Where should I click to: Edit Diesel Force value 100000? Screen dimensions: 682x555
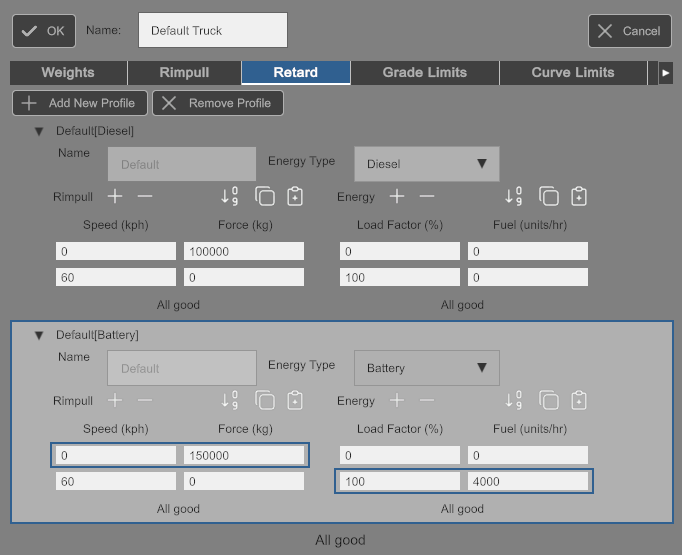point(244,251)
